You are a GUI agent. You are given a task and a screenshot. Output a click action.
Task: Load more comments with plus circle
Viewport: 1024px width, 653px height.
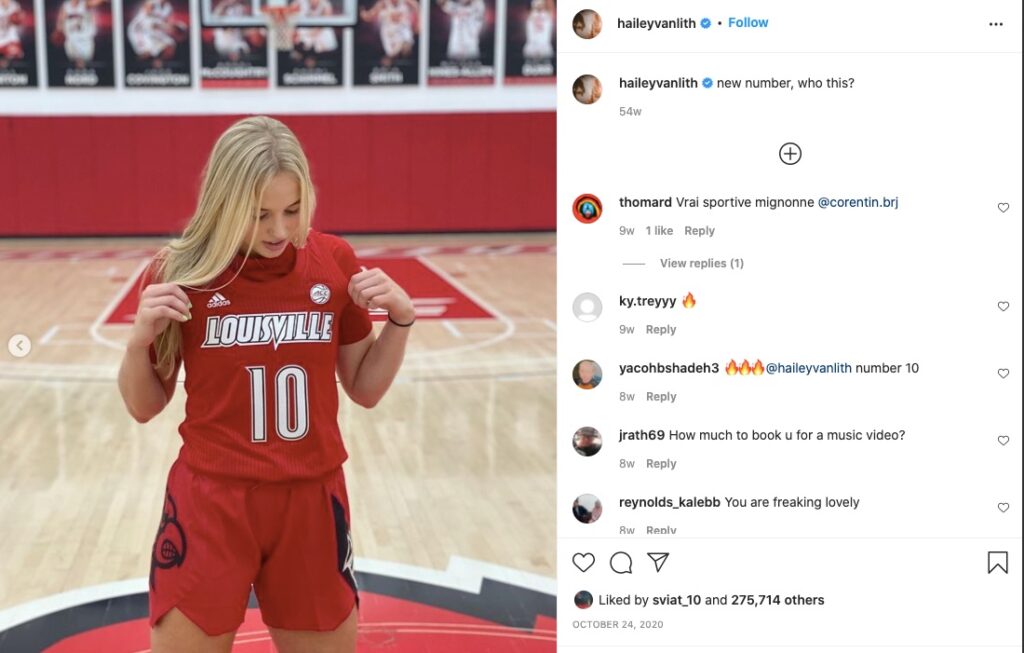(790, 154)
